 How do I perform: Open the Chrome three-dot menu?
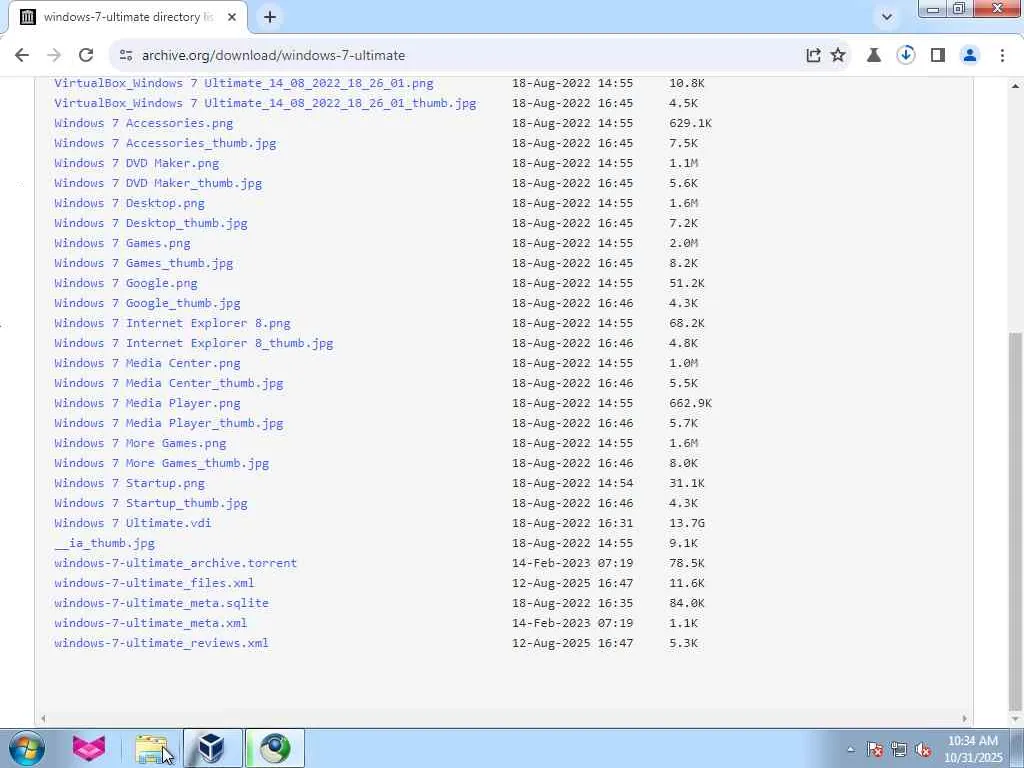(1002, 56)
